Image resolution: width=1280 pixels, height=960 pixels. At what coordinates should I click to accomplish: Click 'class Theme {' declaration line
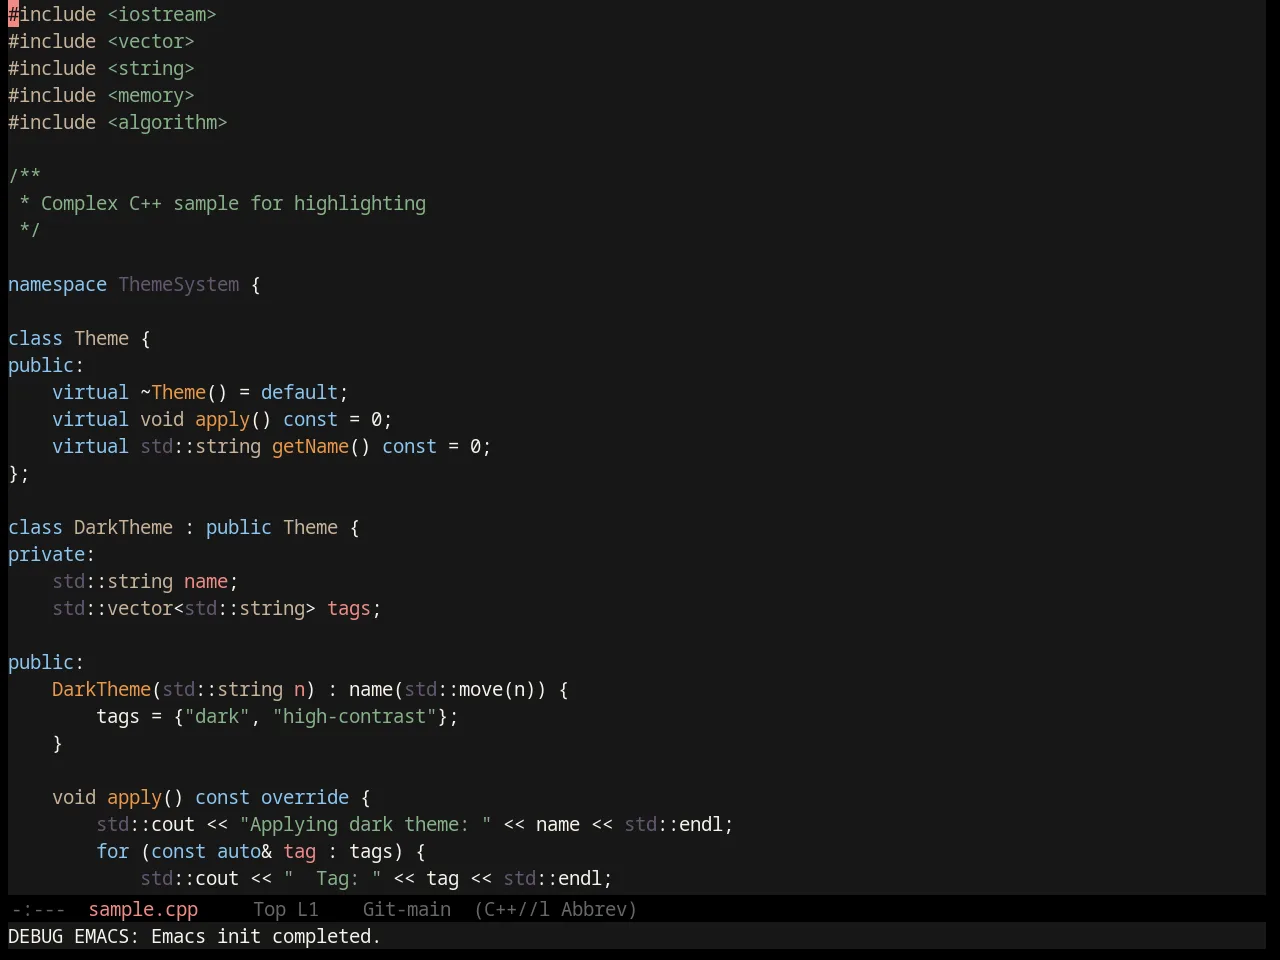tap(79, 338)
